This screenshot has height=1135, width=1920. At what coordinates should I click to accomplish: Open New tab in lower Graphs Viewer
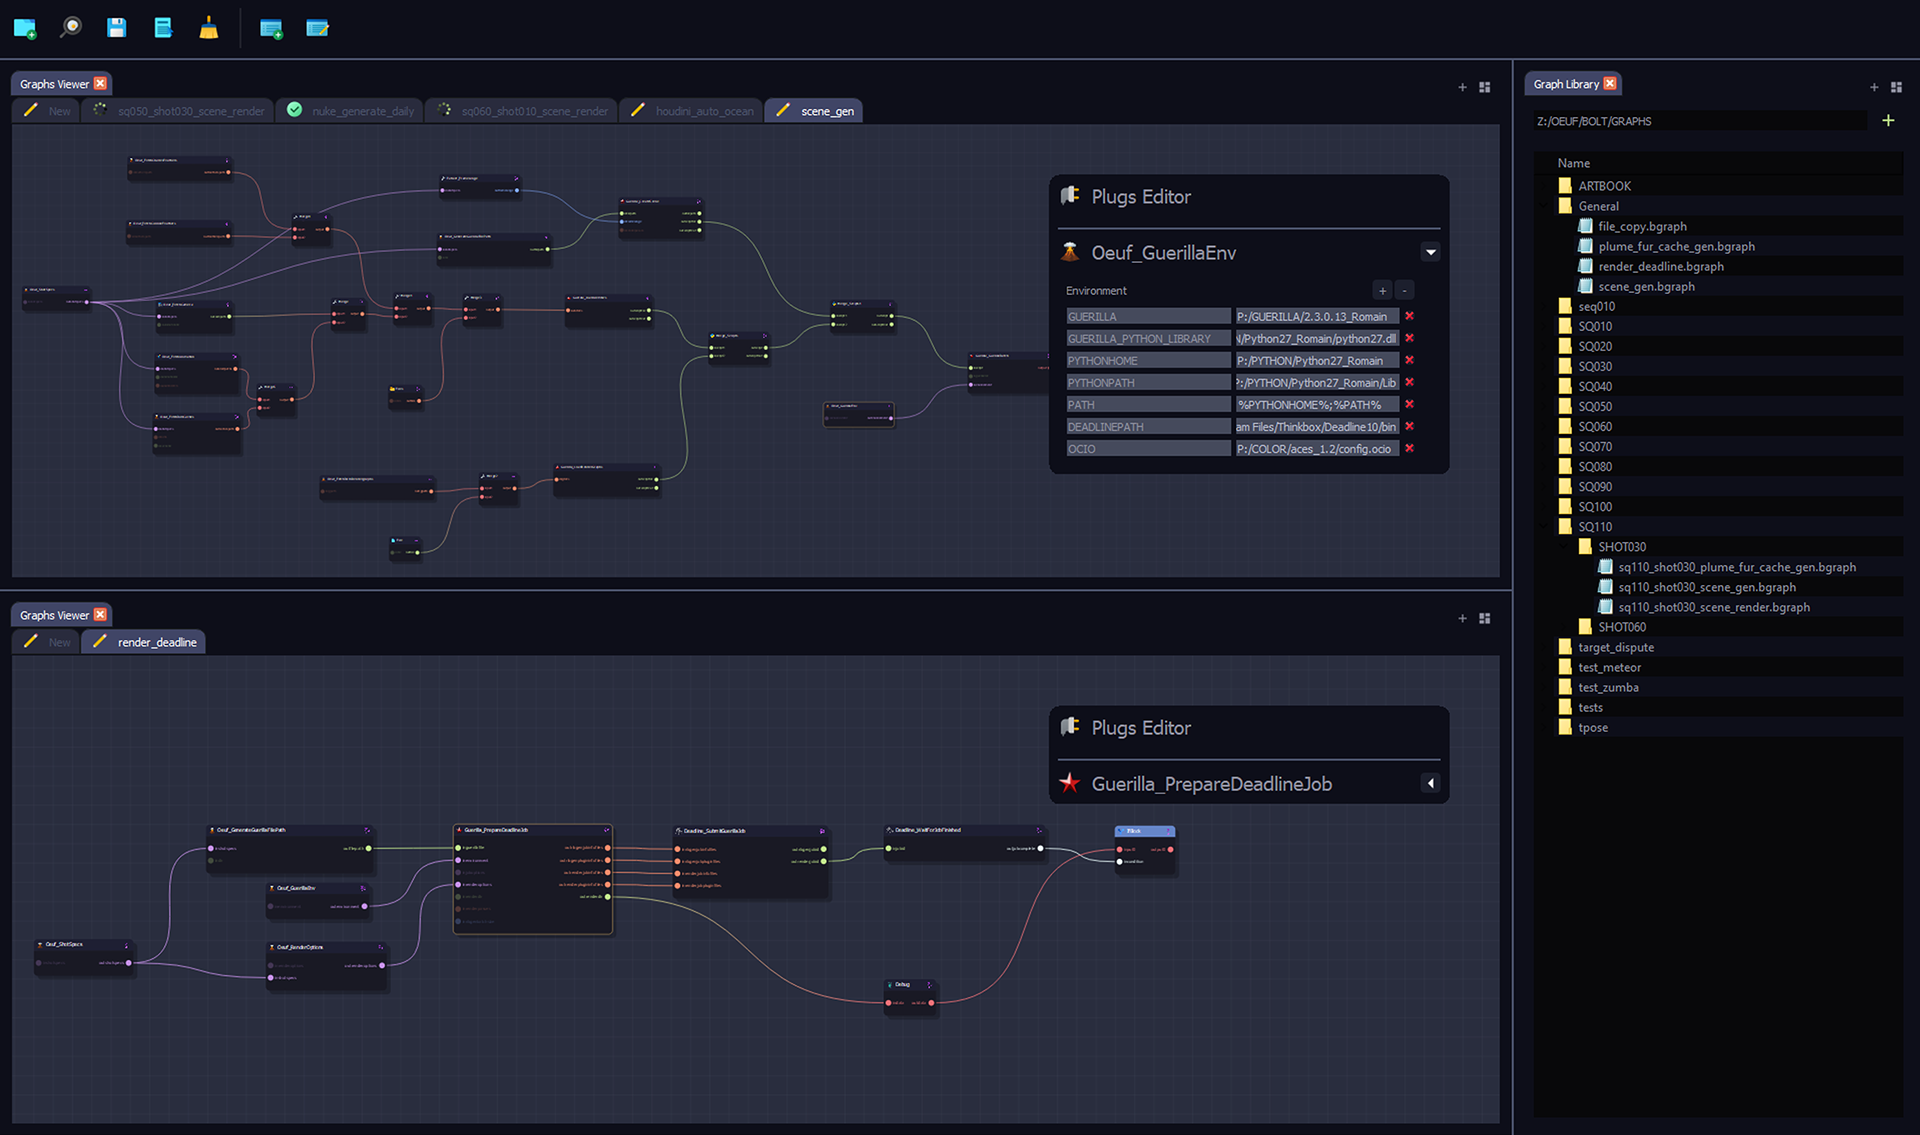[47, 642]
